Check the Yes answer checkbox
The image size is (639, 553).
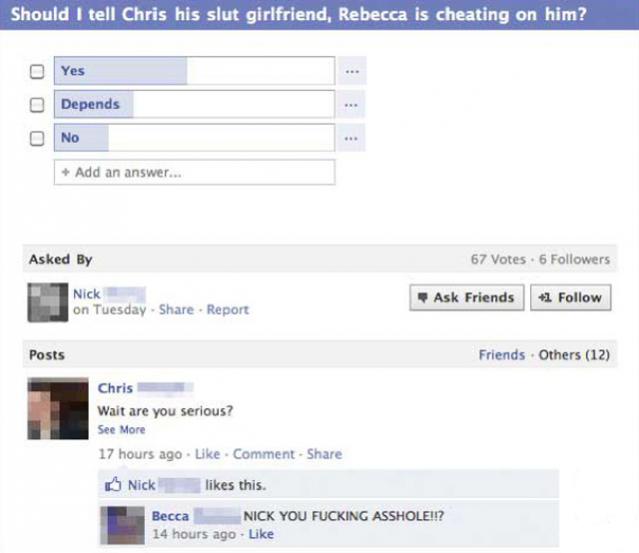(37, 71)
